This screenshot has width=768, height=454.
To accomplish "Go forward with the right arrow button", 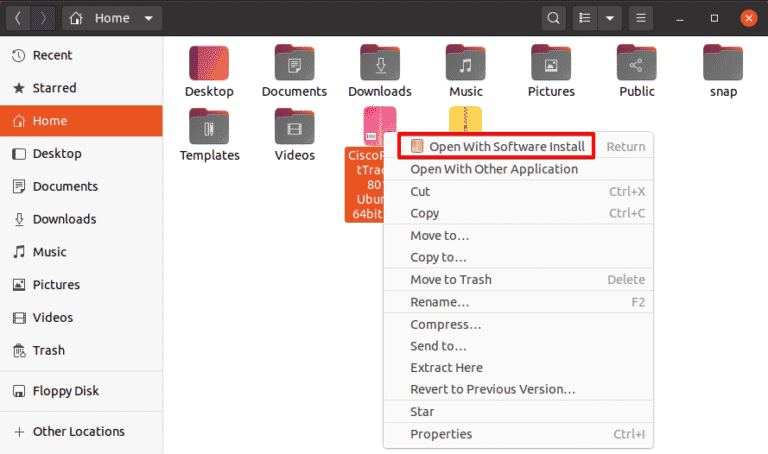I will 41,18.
